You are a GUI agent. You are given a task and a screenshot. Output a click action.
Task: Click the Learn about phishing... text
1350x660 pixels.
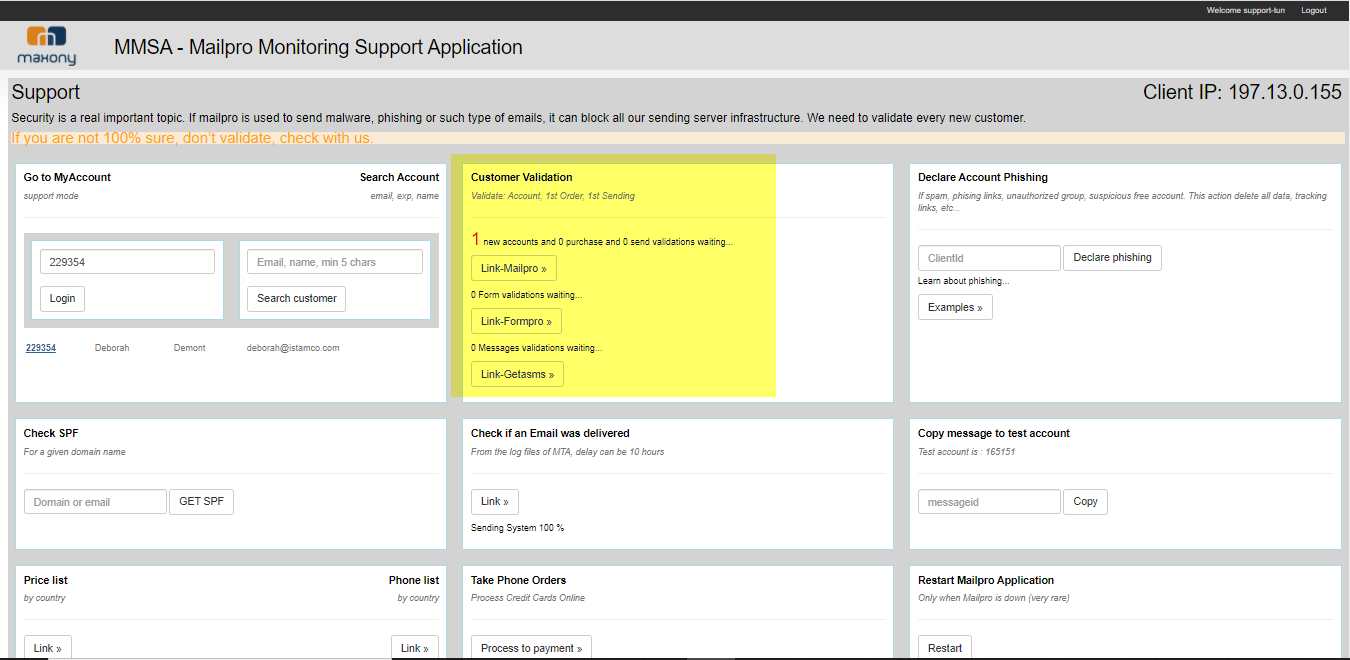pos(963,281)
